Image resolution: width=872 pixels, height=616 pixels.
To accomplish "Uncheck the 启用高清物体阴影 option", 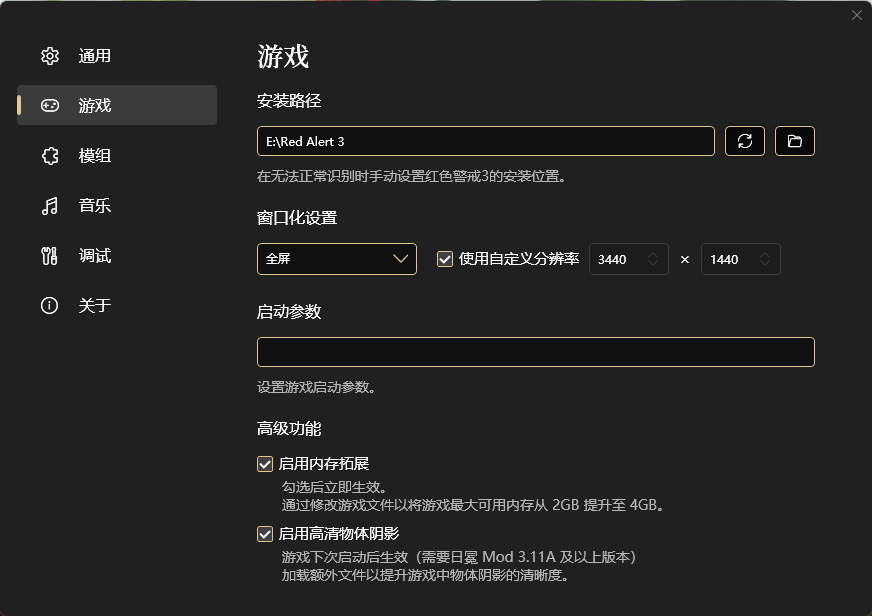I will click(265, 534).
